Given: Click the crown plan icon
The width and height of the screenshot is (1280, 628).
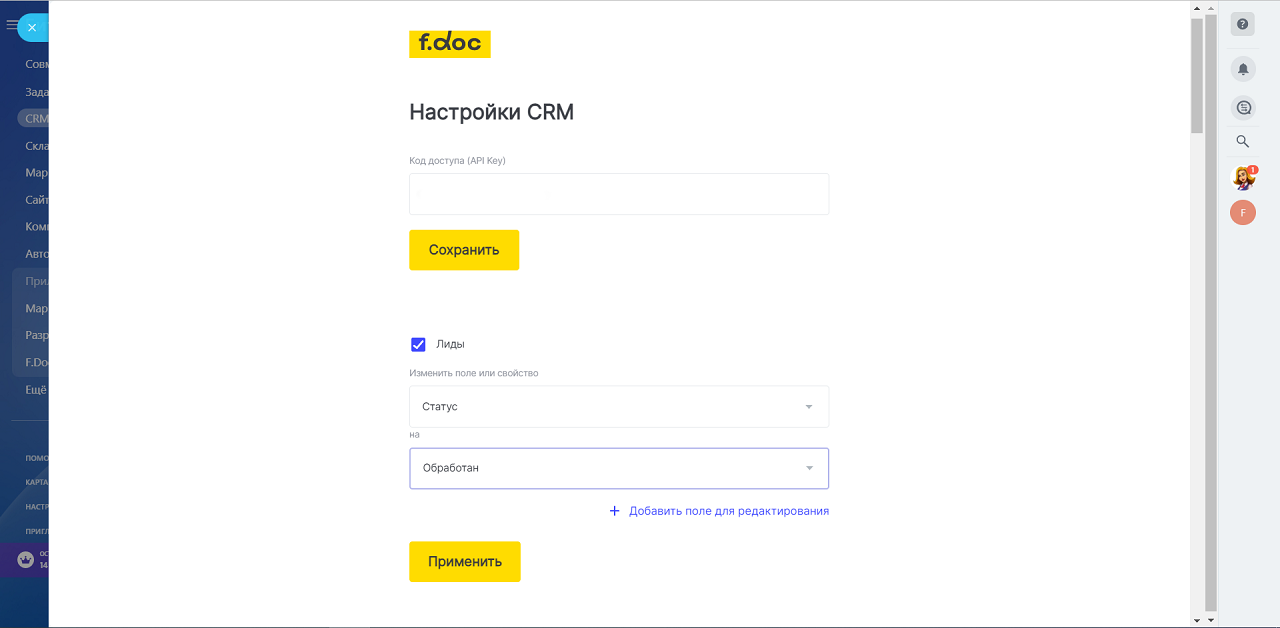Looking at the screenshot, I should 26,559.
